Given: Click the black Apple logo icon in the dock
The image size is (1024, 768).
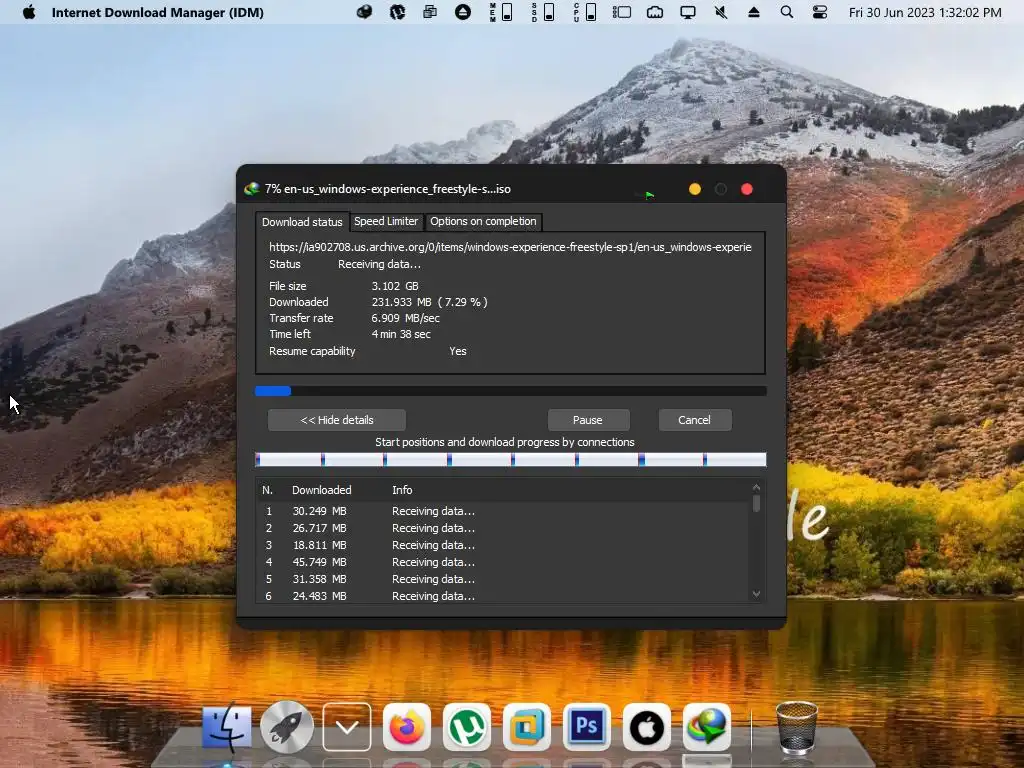Looking at the screenshot, I should pyautogui.click(x=647, y=727).
